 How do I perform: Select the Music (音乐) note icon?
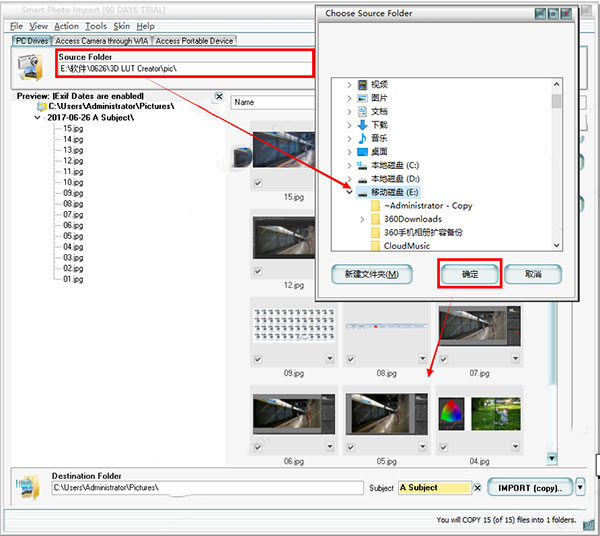click(362, 138)
